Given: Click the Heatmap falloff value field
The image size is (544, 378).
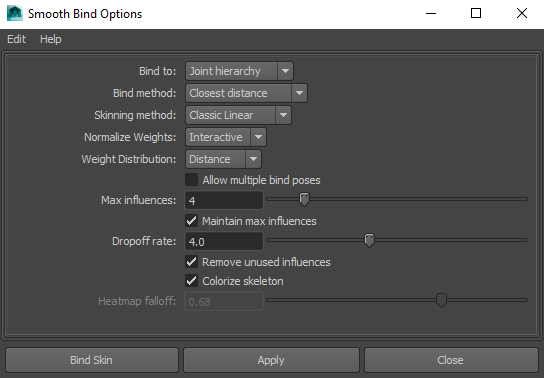Looking at the screenshot, I should 224,301.
